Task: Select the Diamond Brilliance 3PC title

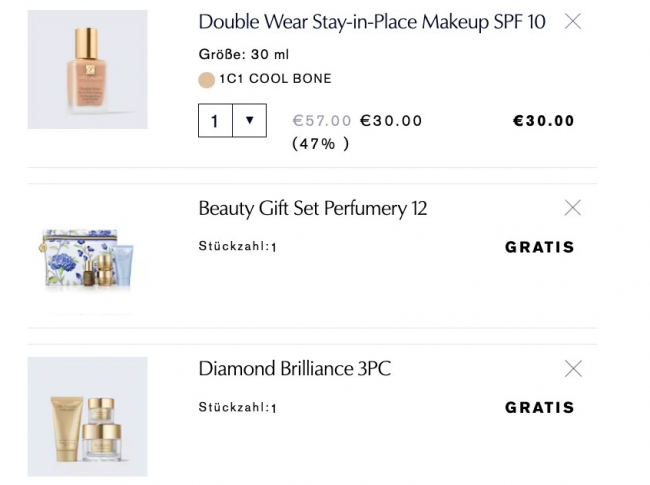Action: tap(295, 369)
